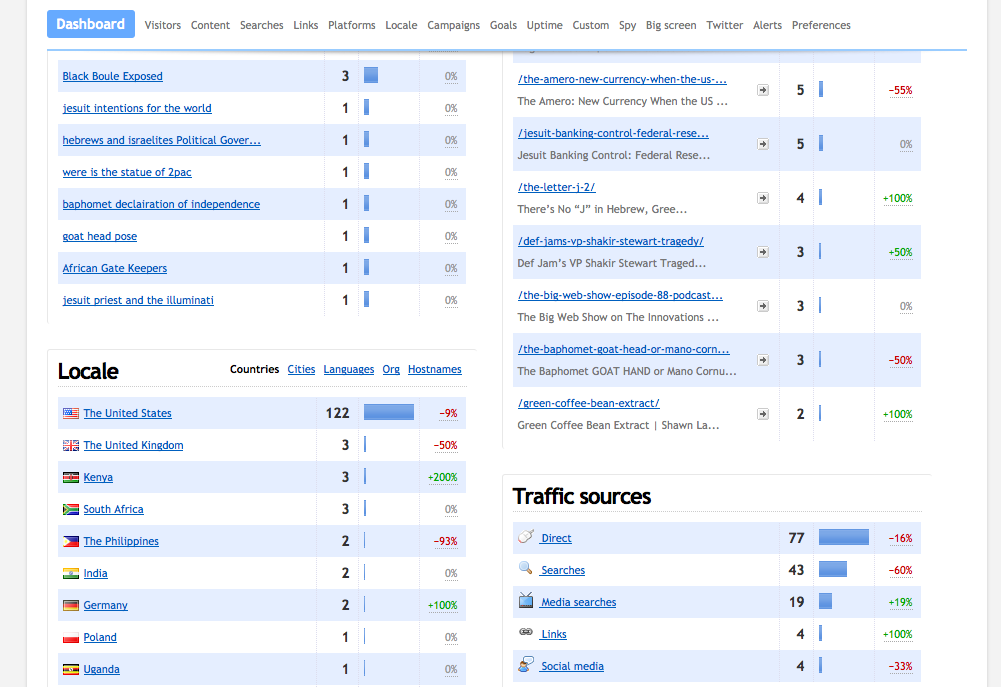Click the Media searches icon
Screen dimensions: 1001x687
click(525, 601)
